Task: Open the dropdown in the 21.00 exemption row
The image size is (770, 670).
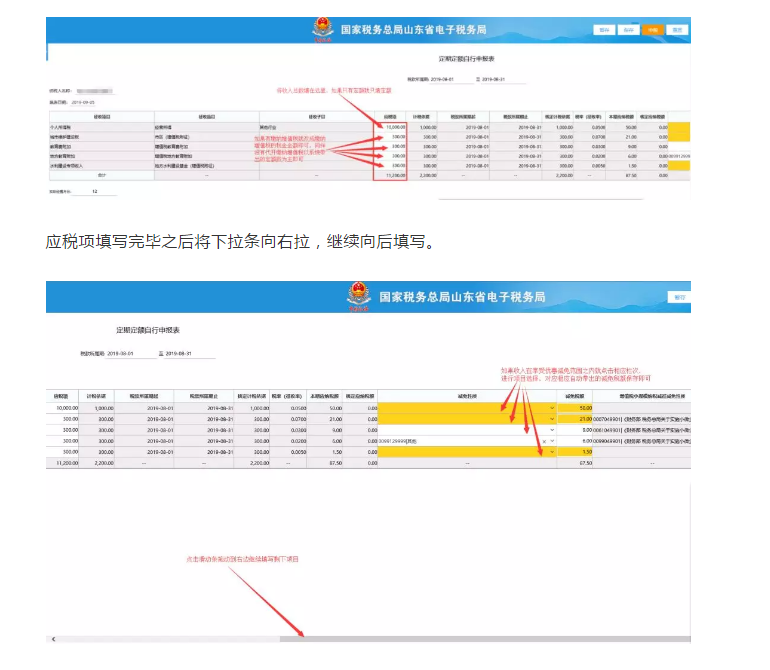Action: coord(552,419)
